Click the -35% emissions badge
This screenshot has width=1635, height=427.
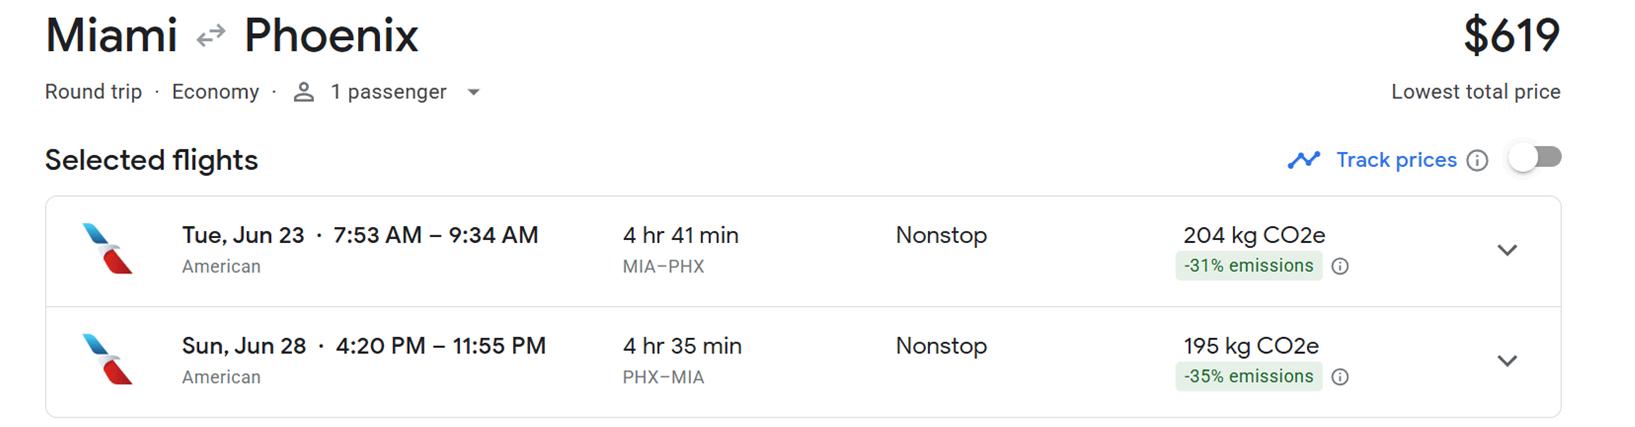click(1248, 377)
